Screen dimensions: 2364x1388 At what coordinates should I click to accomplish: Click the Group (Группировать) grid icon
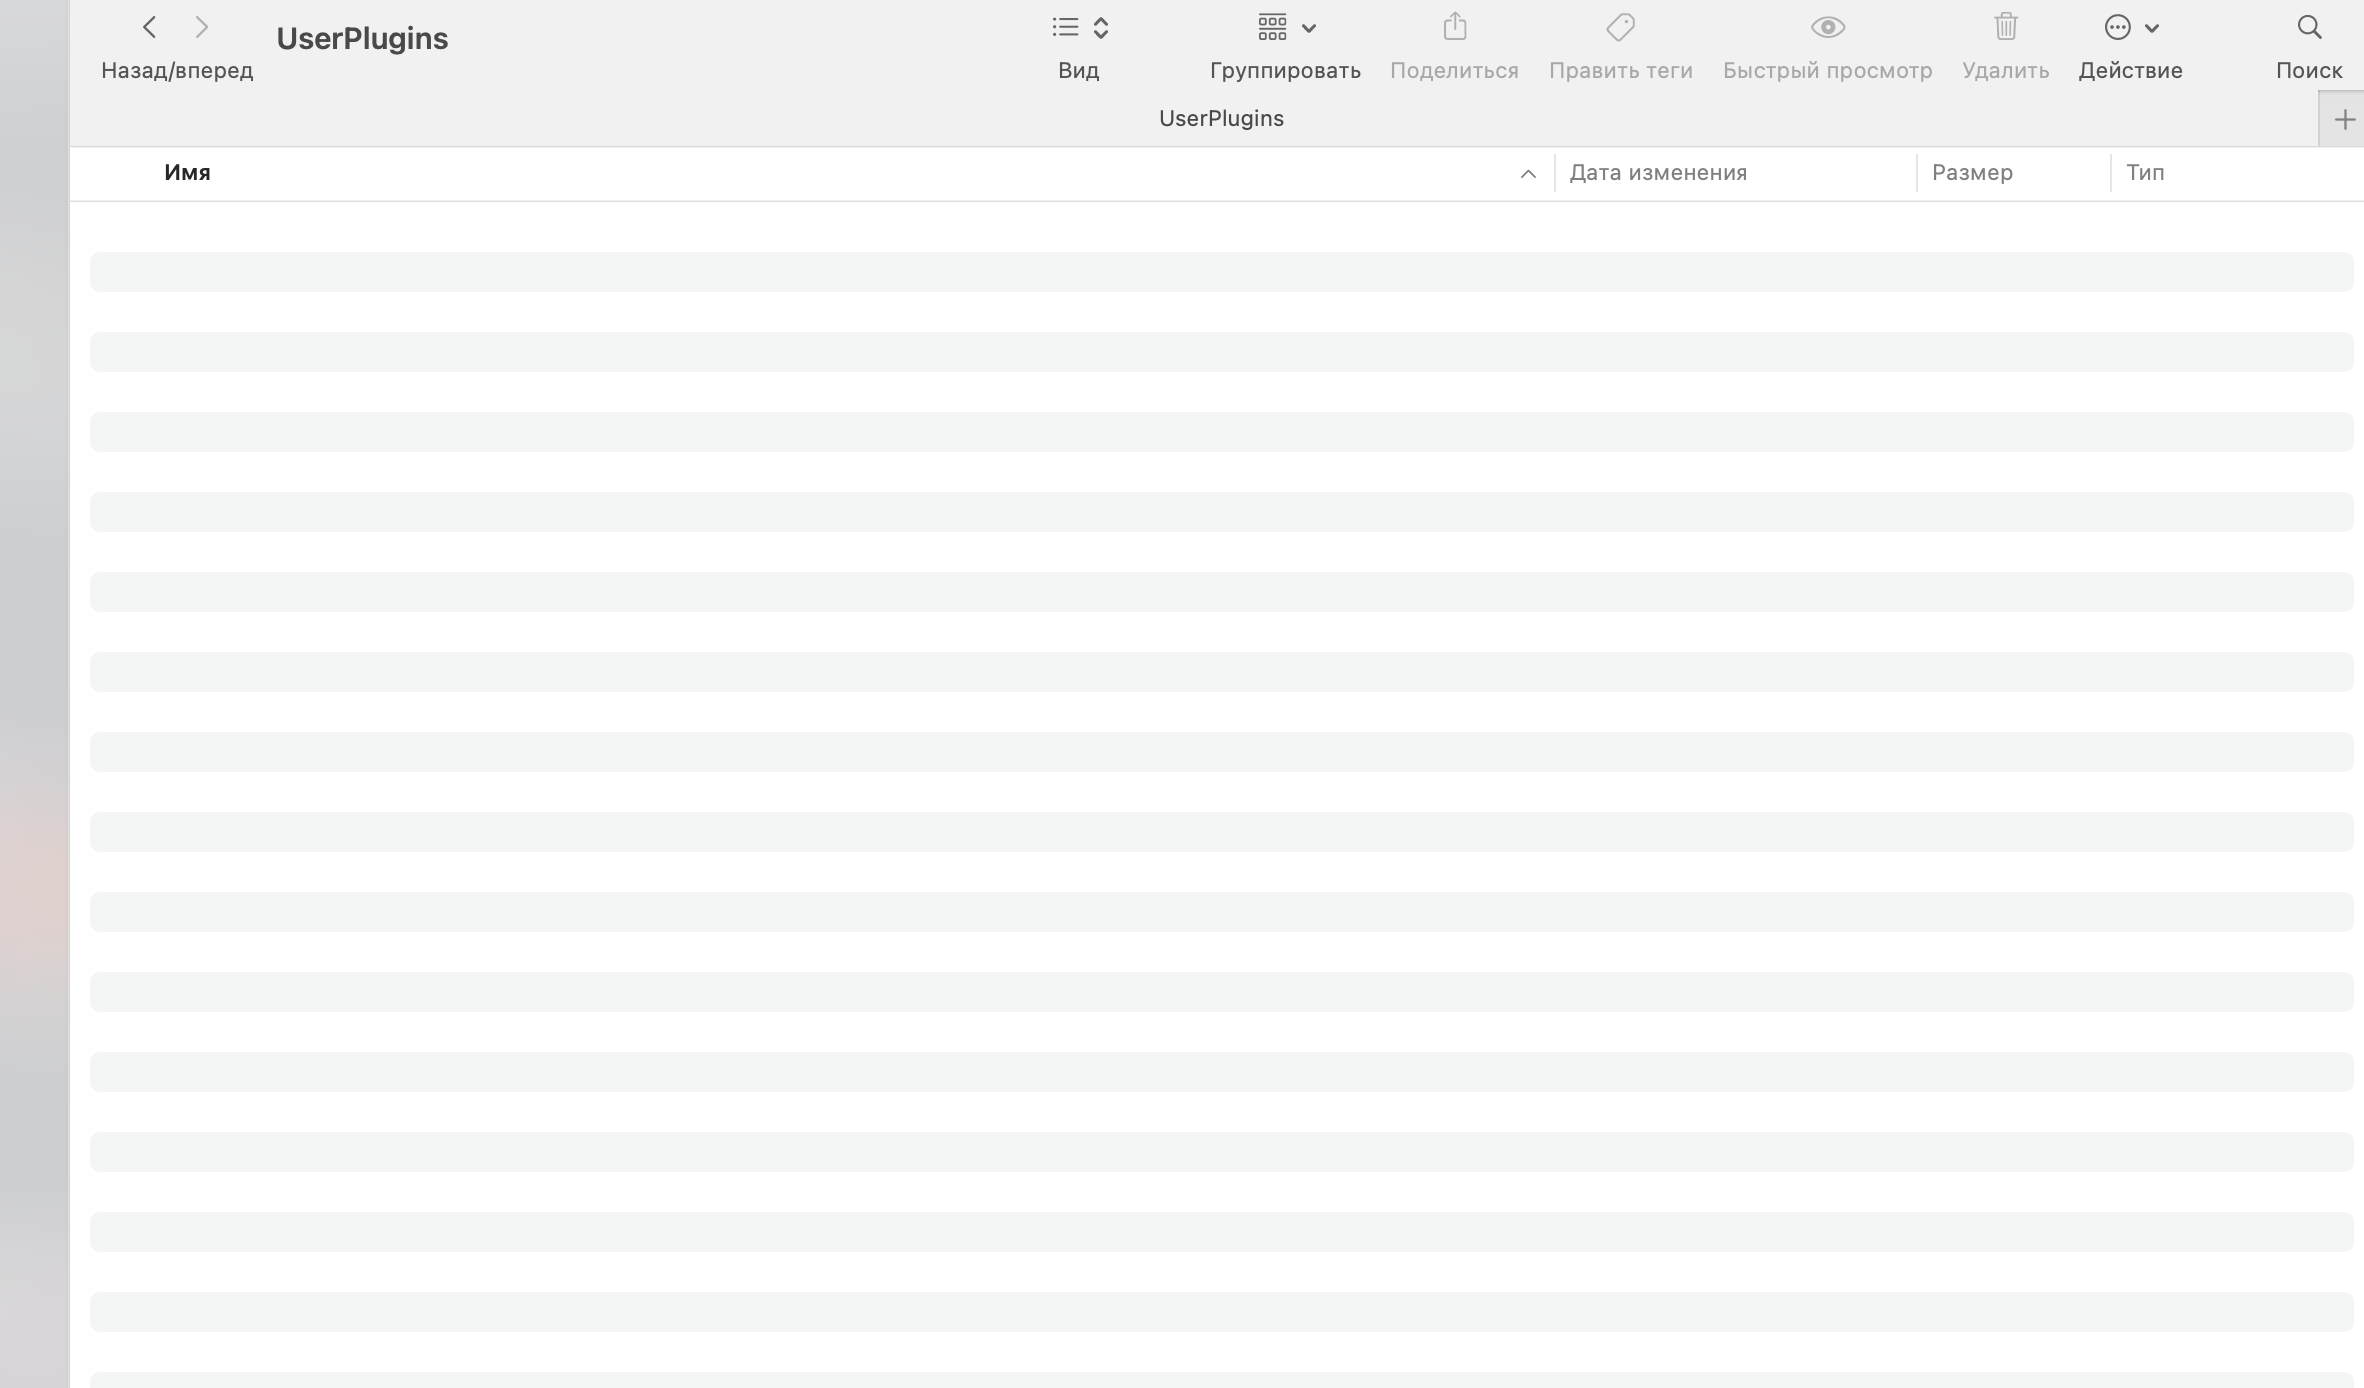tap(1272, 28)
